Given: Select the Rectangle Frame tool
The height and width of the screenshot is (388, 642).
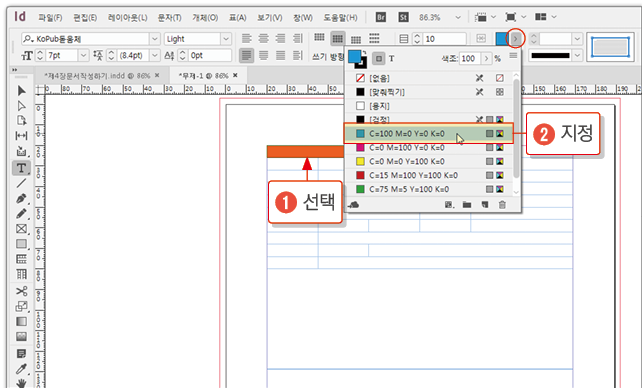Looking at the screenshot, I should 21,229.
